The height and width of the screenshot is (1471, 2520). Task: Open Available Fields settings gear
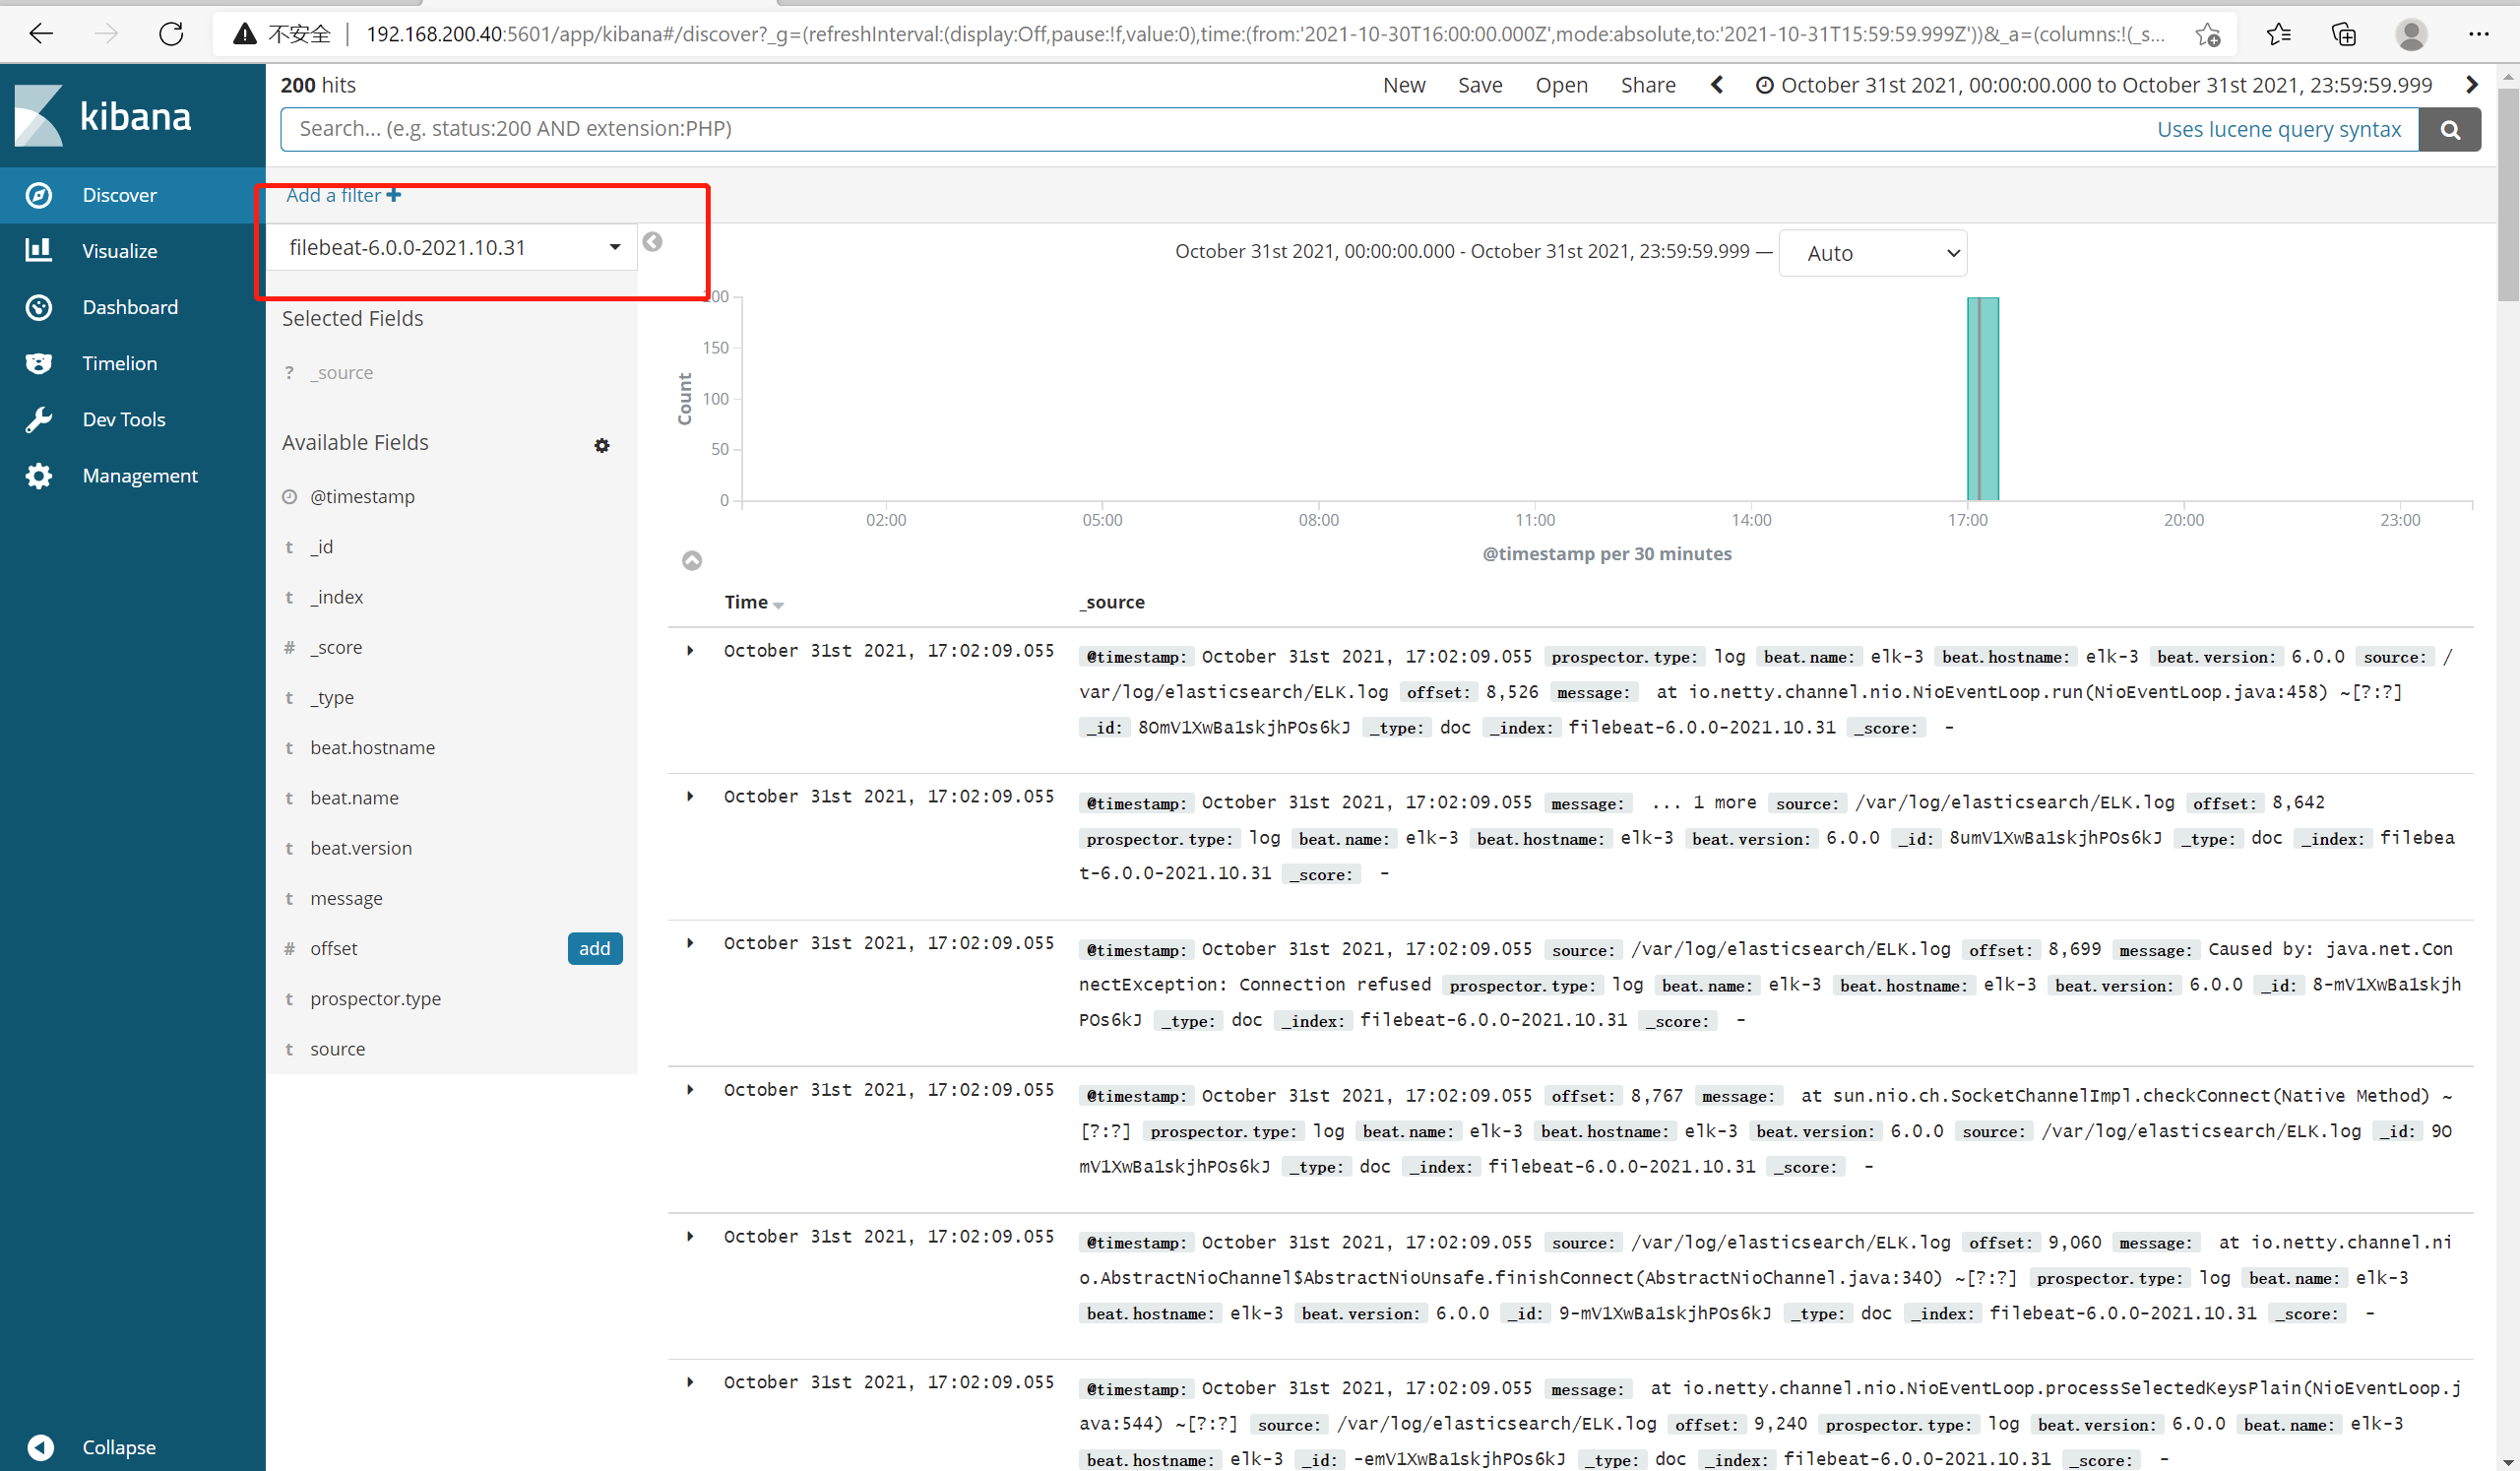[602, 445]
